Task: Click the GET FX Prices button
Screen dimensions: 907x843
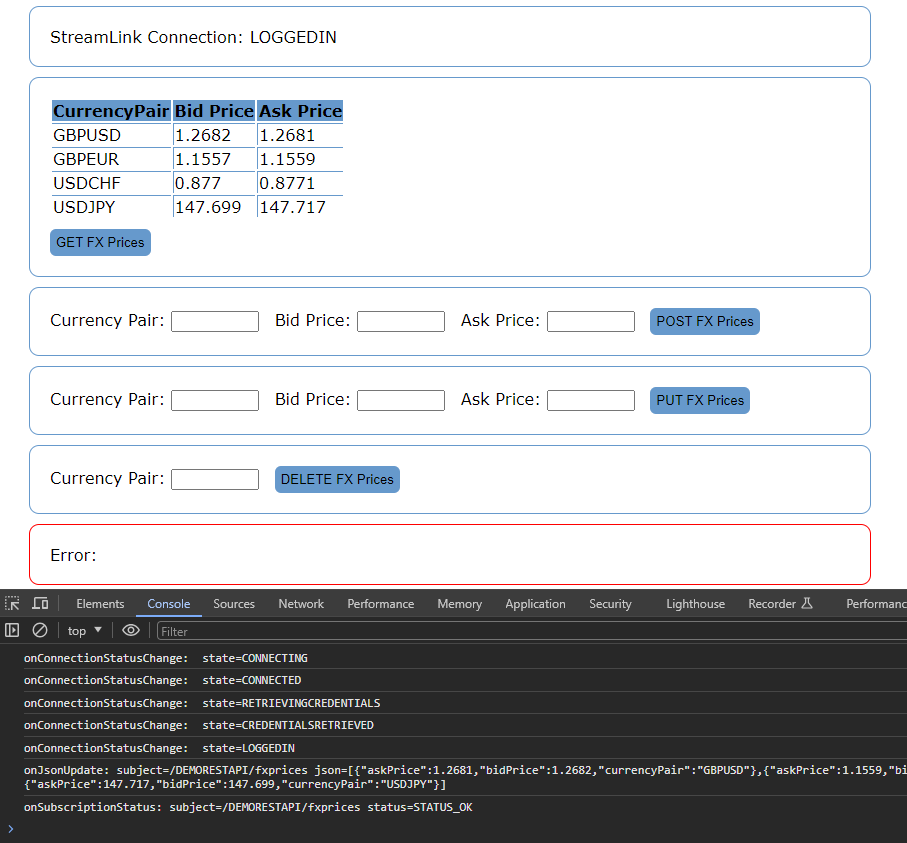Action: (x=100, y=242)
